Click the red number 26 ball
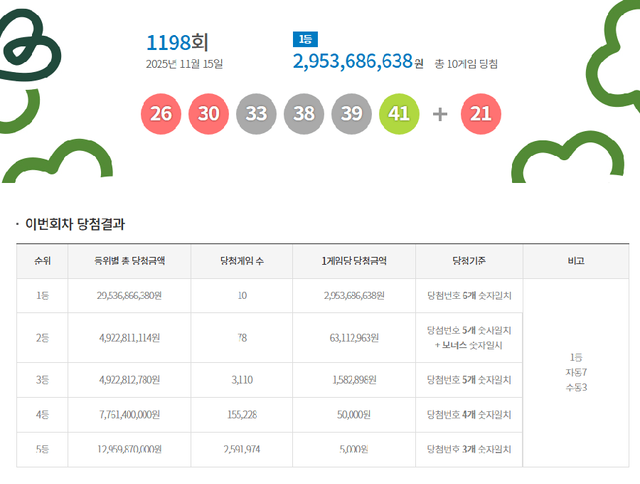The width and height of the screenshot is (640, 484). 160,114
